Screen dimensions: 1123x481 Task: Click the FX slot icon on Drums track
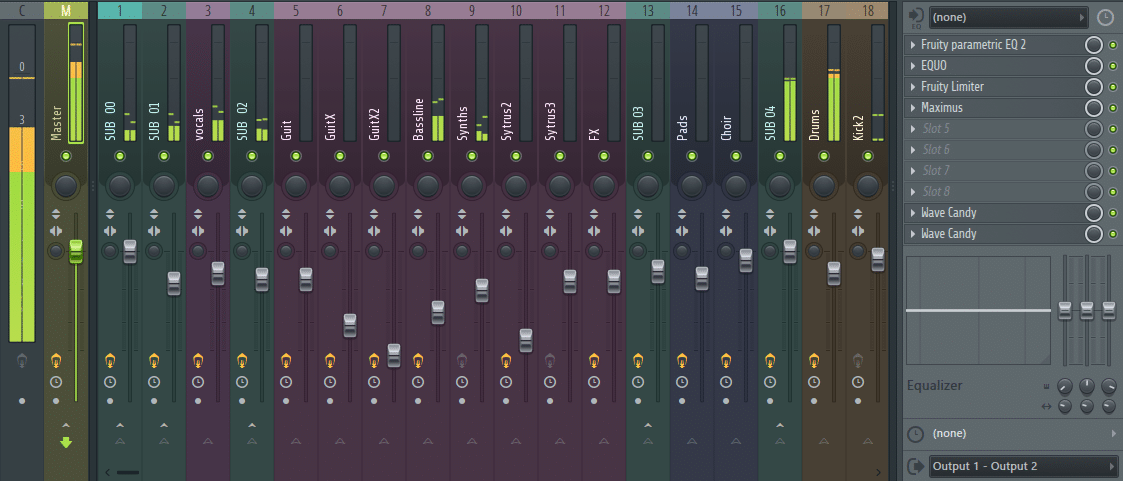pyautogui.click(x=812, y=359)
